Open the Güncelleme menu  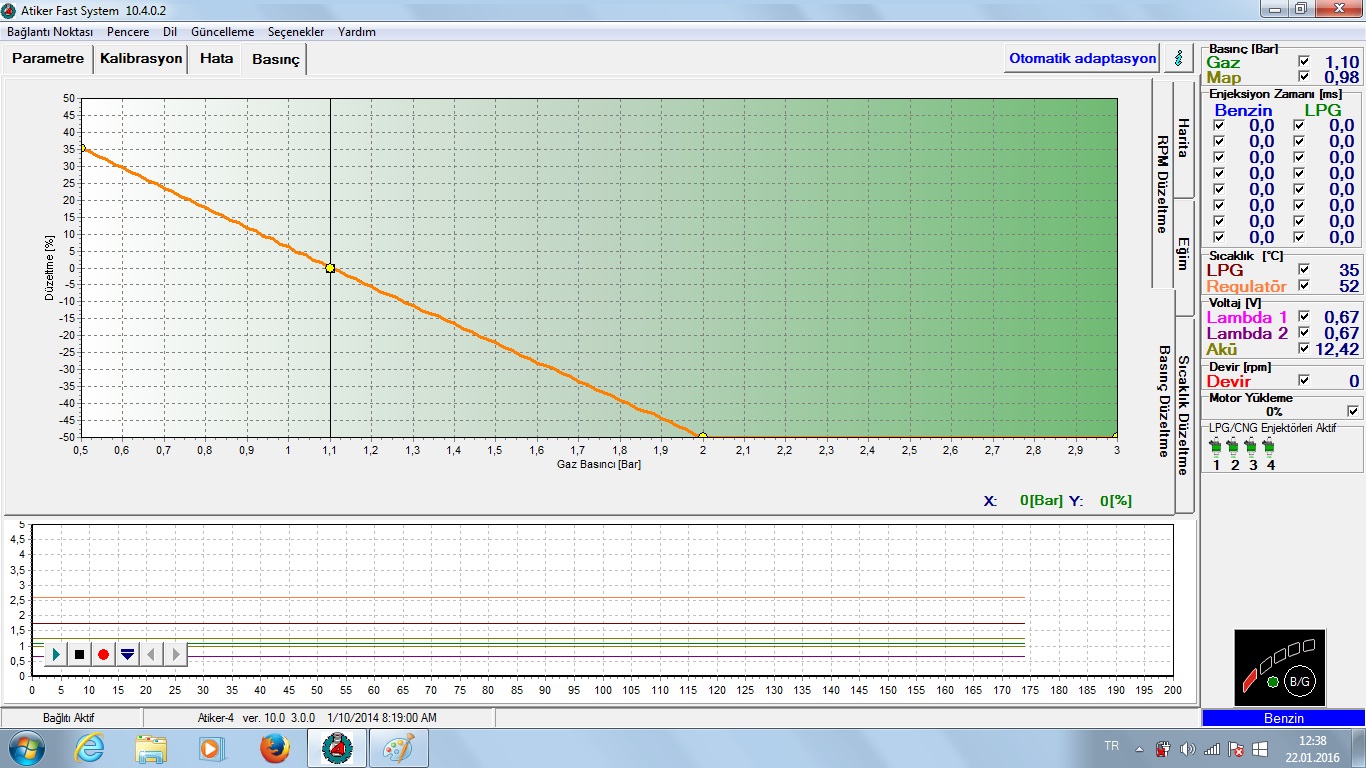(x=222, y=32)
